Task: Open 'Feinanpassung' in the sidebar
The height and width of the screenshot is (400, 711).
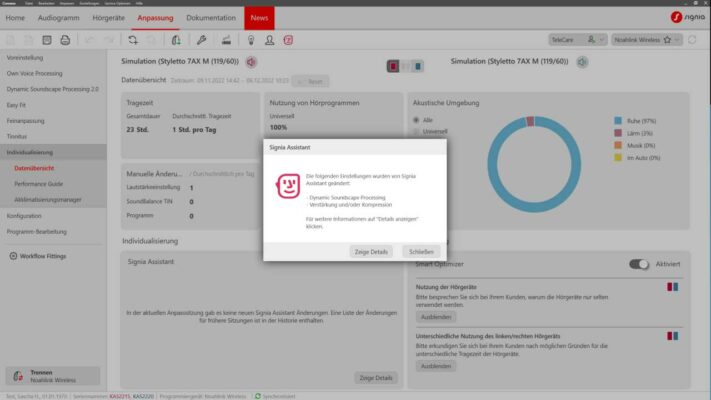Action: click(25, 121)
